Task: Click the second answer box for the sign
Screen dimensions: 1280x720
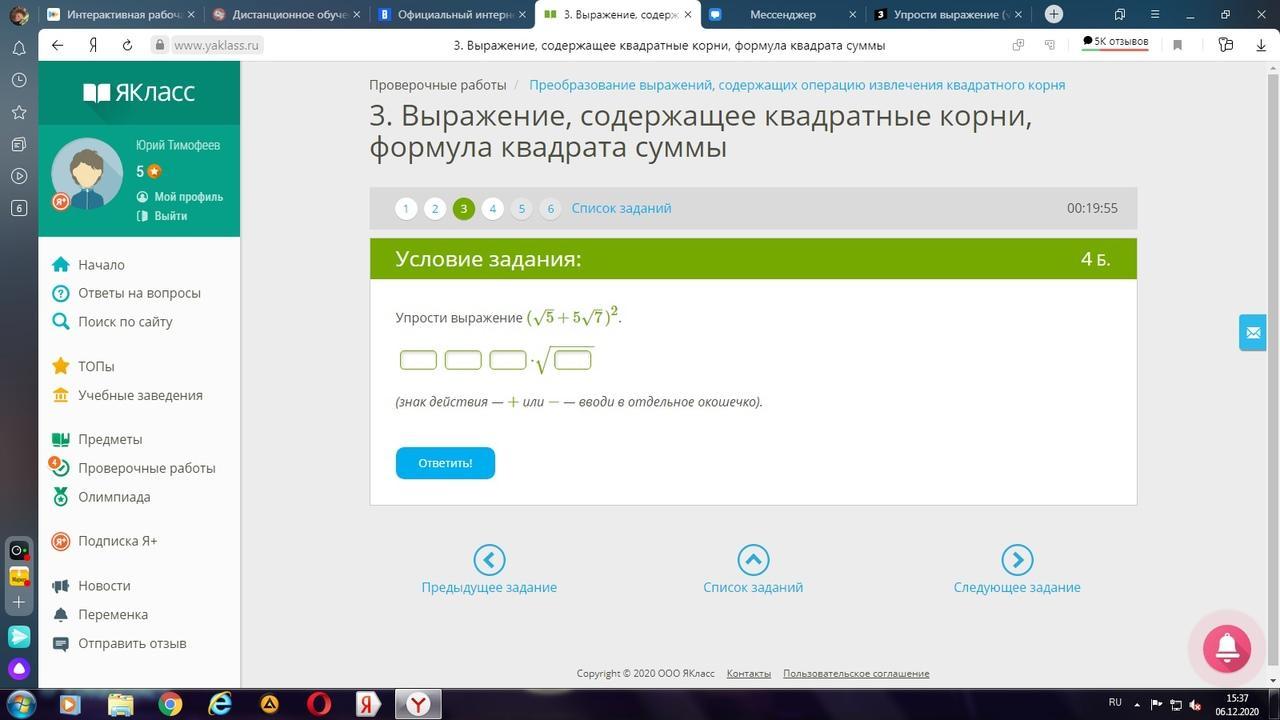Action: pyautogui.click(x=463, y=360)
